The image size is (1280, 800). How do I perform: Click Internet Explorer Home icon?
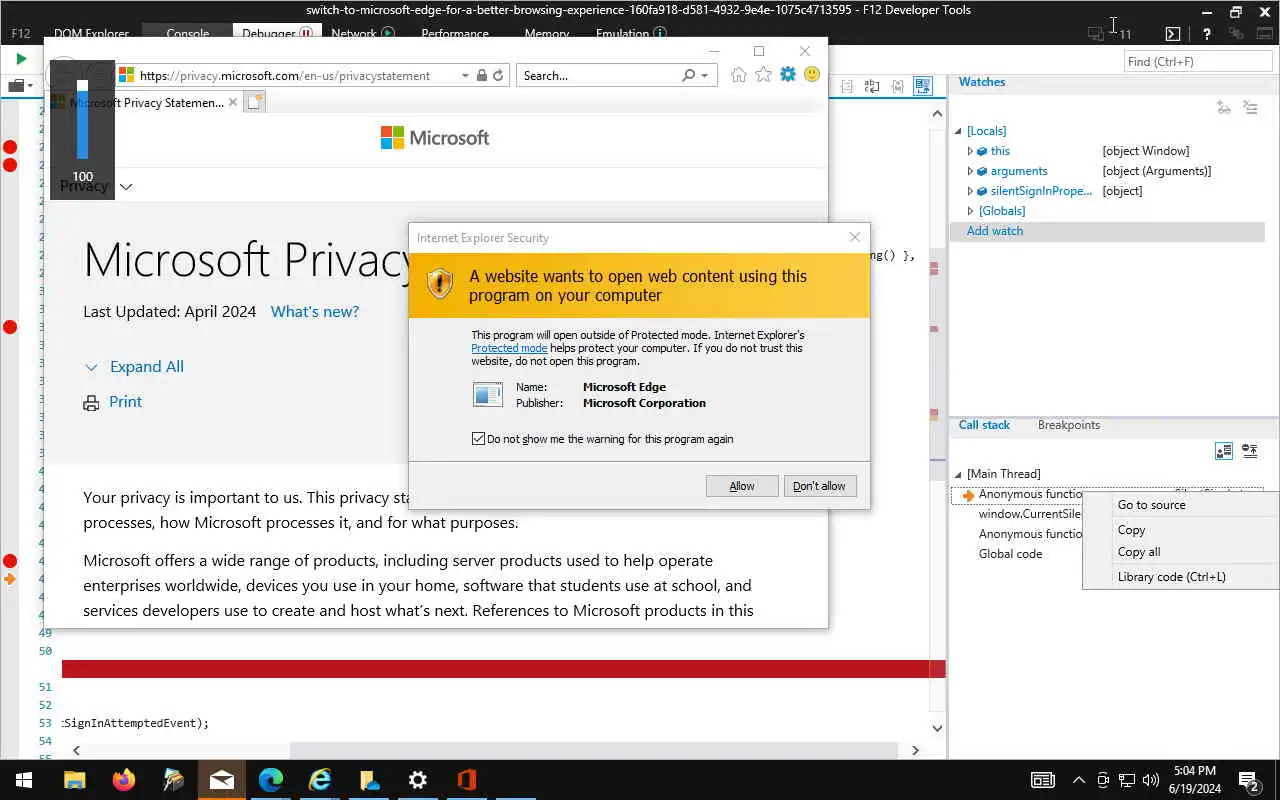[x=739, y=75]
